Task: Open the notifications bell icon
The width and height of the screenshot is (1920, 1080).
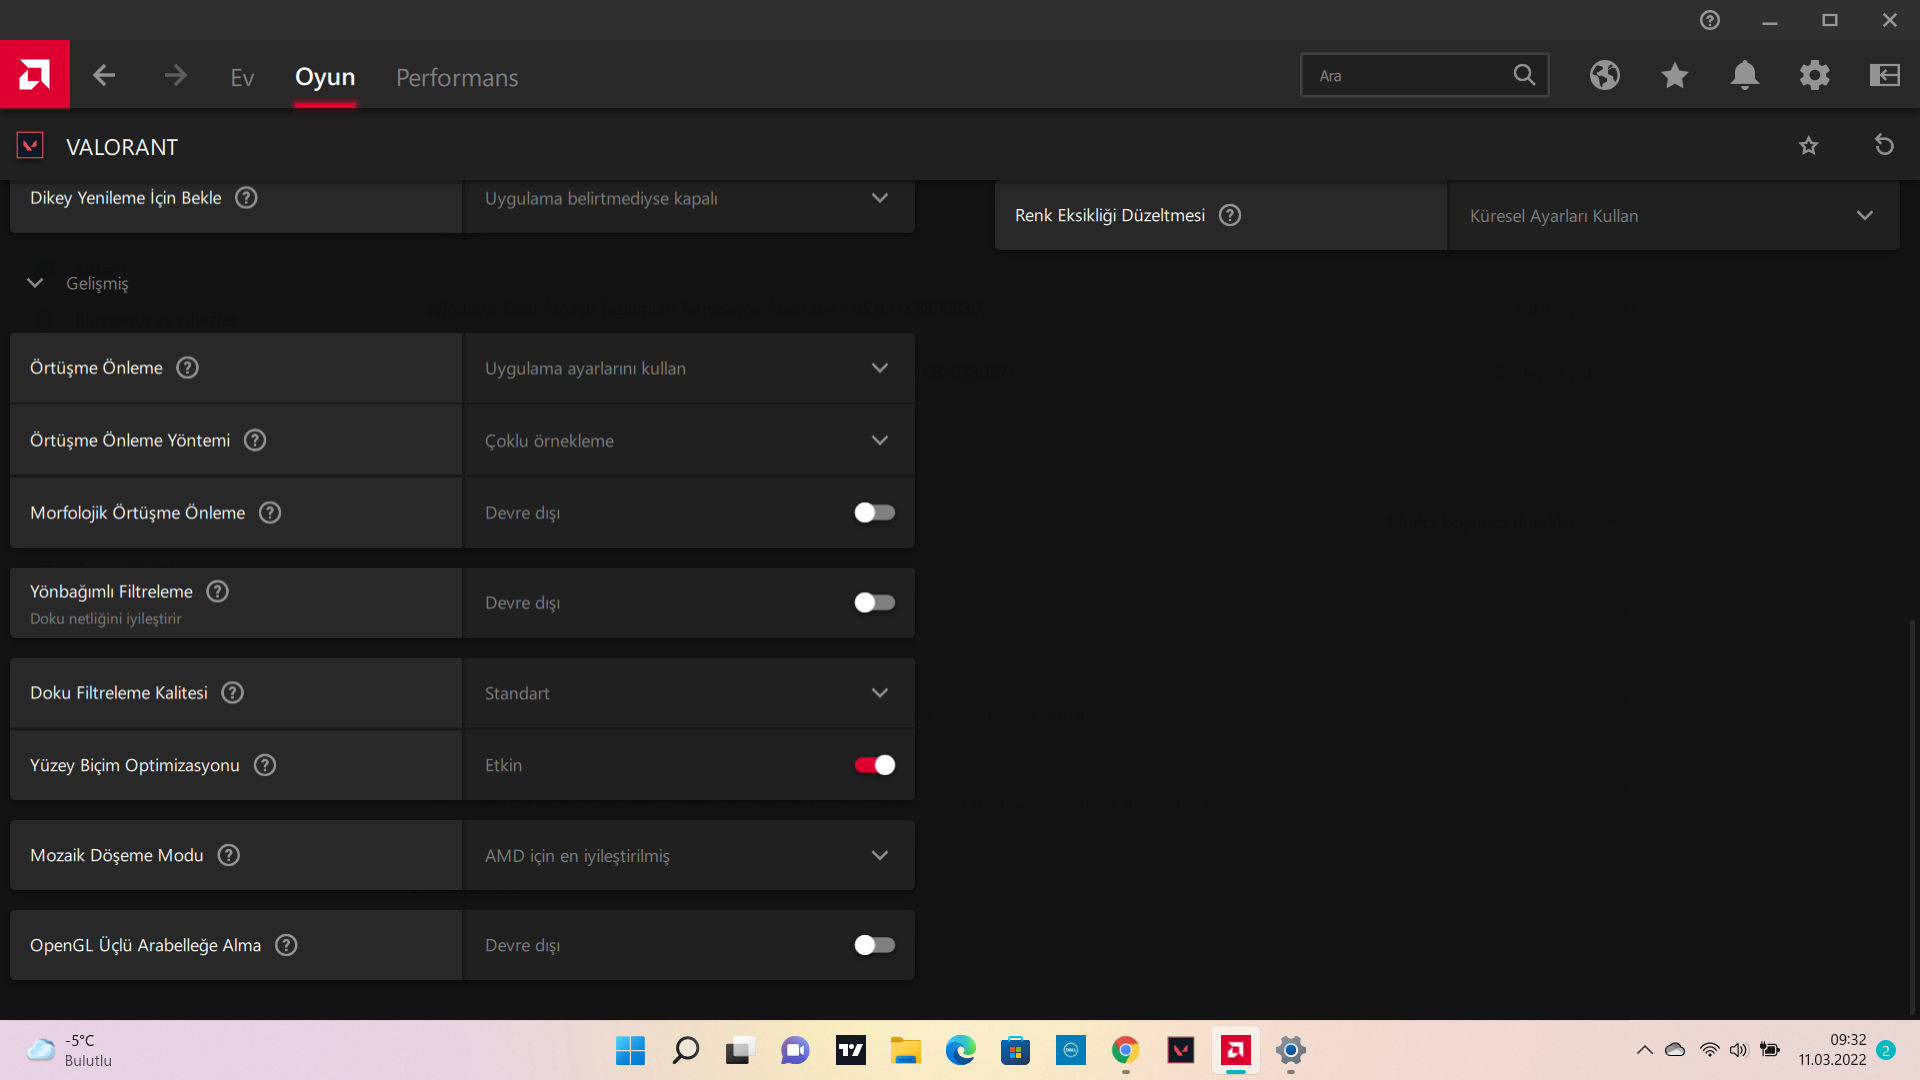Action: (x=1744, y=76)
